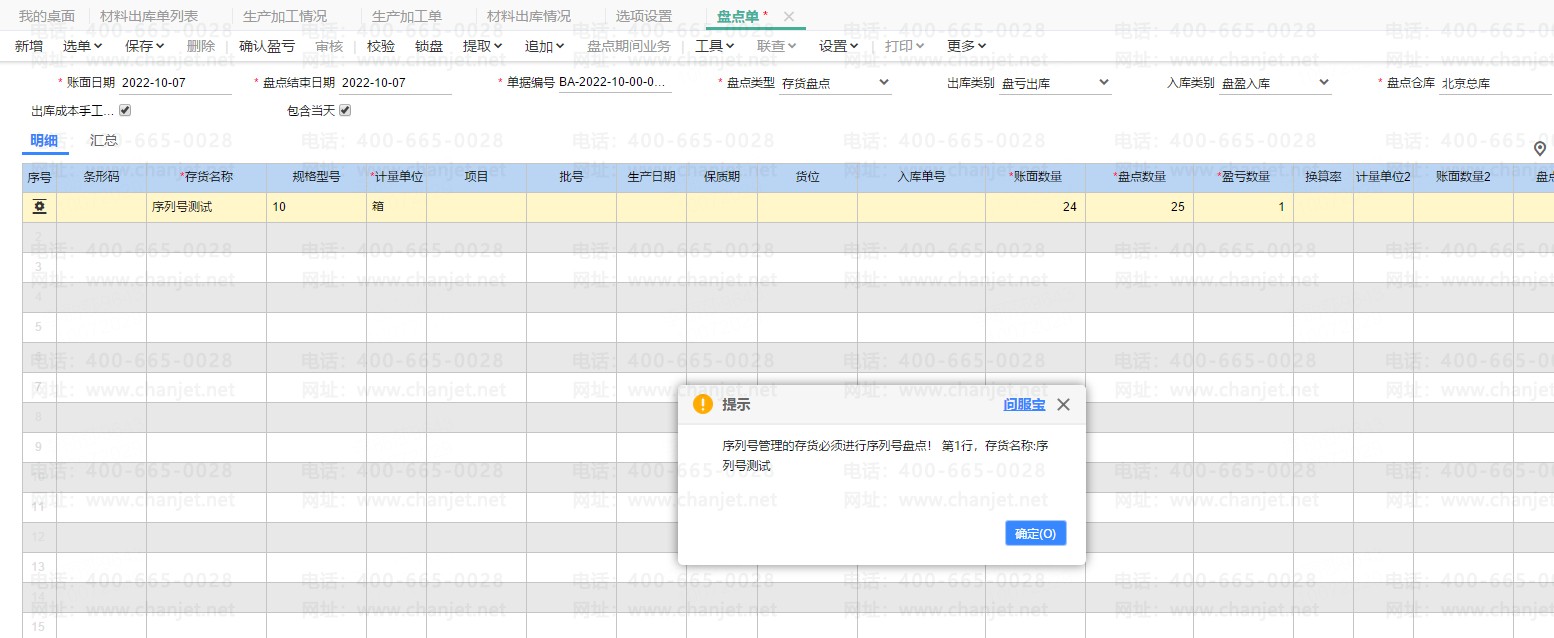Uncheck the 包含当天 checkbox
1554x638 pixels.
(345, 110)
